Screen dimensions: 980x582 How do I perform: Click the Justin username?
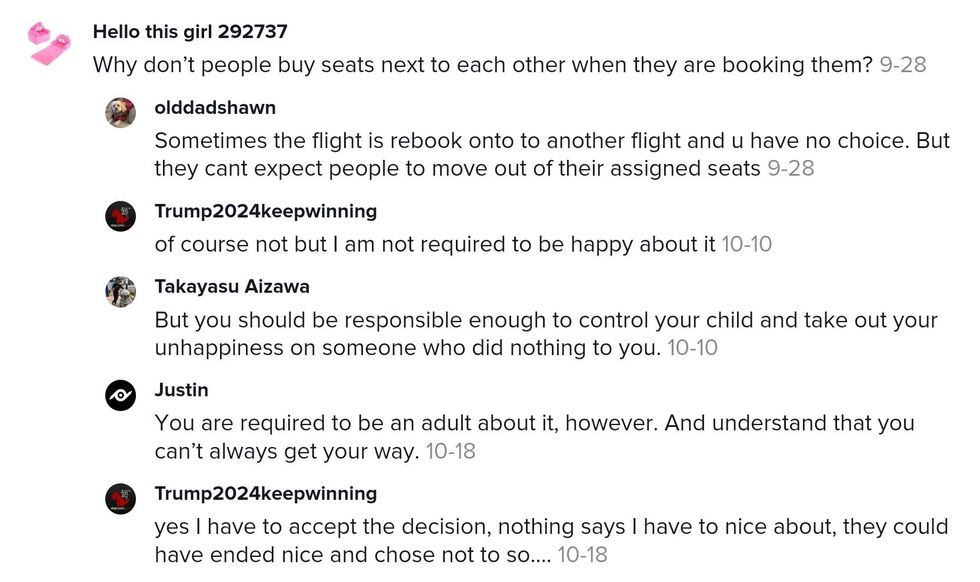[x=181, y=390]
